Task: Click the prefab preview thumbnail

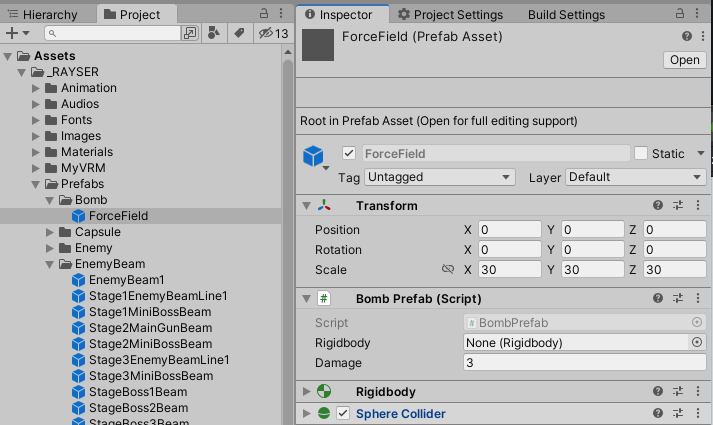Action: point(318,45)
